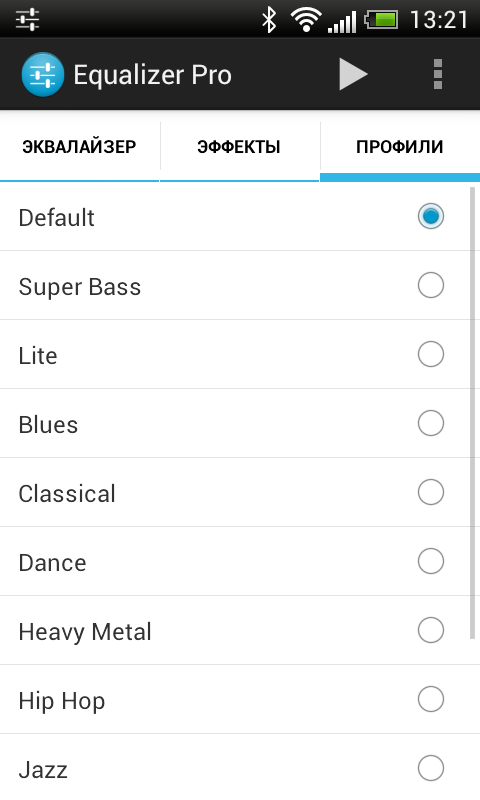Viewport: 480px width, 800px height.
Task: Open the three-dot overflow menu
Action: [438, 74]
